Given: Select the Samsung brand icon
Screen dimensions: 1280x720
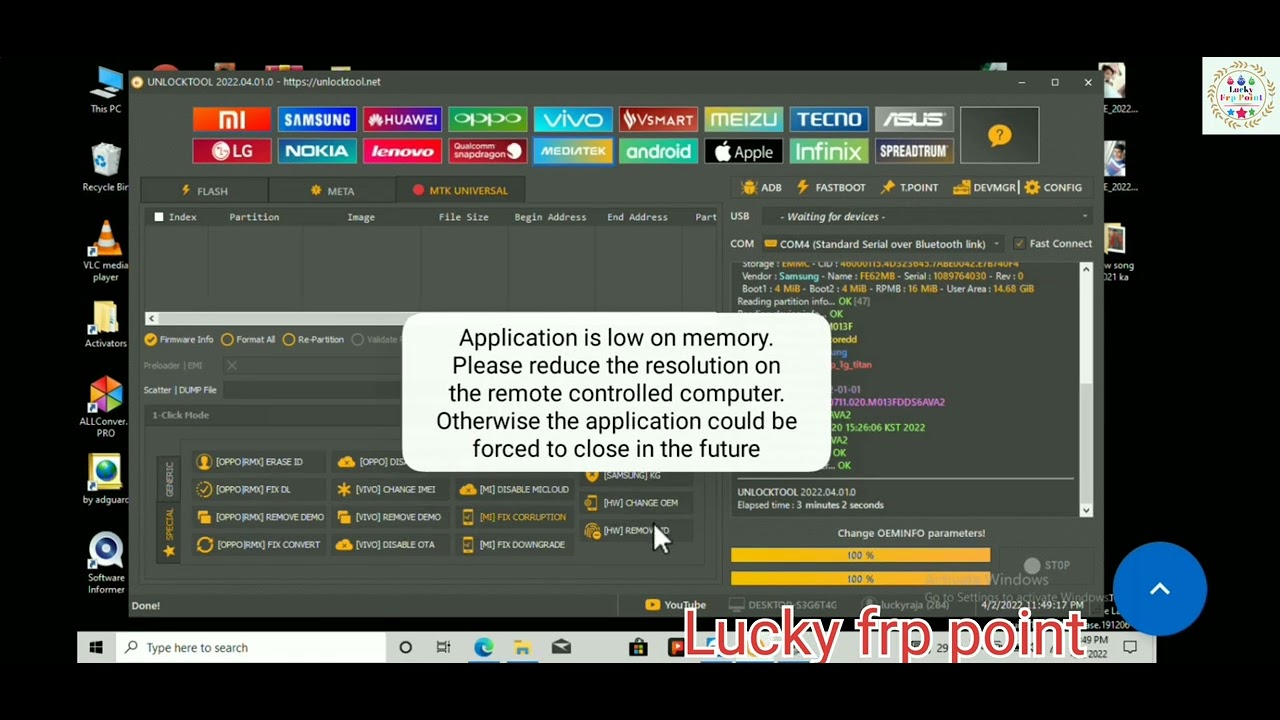Looking at the screenshot, I should [x=317, y=120].
